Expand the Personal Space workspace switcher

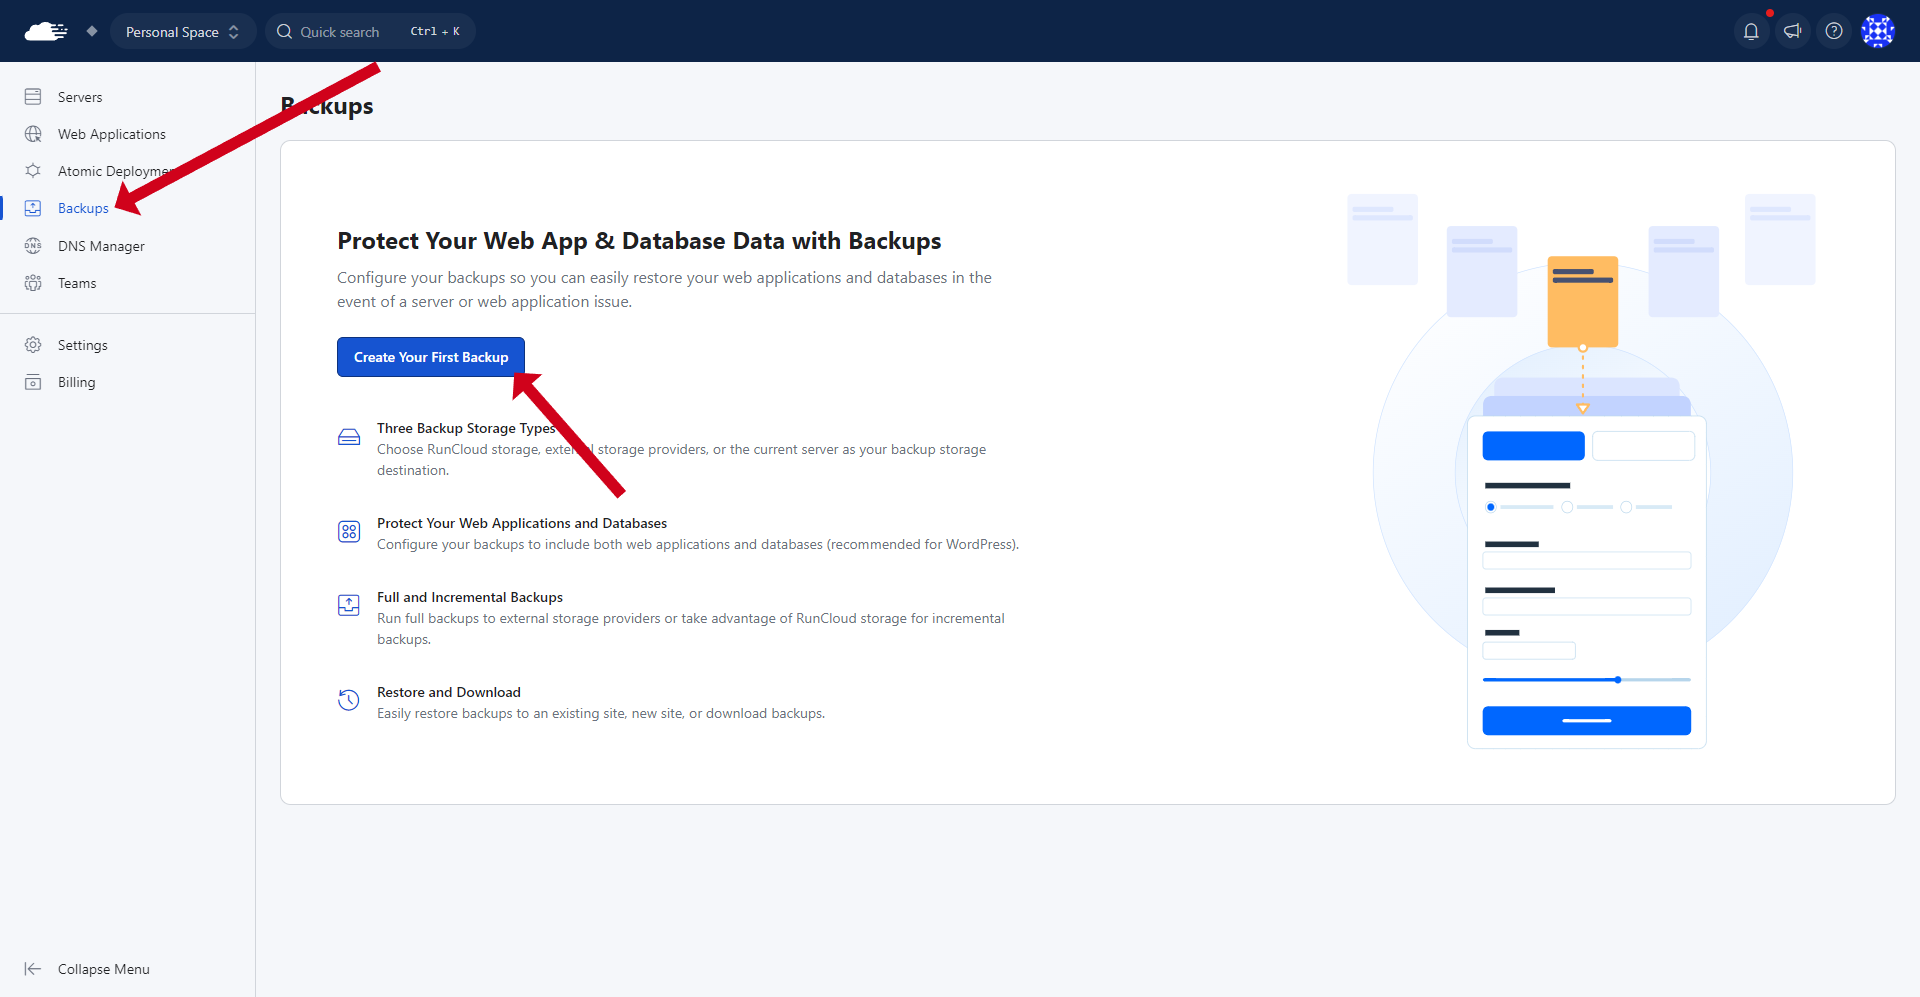tap(182, 32)
